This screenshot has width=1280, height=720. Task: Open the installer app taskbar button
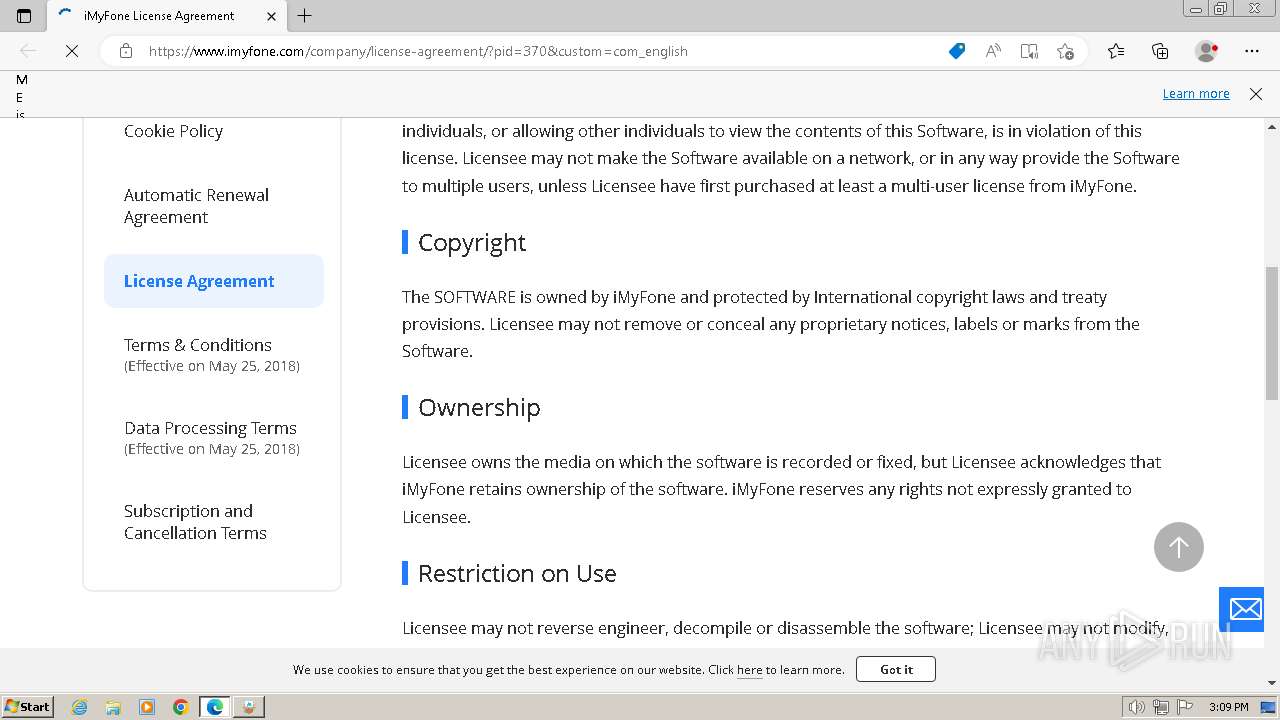pos(249,707)
